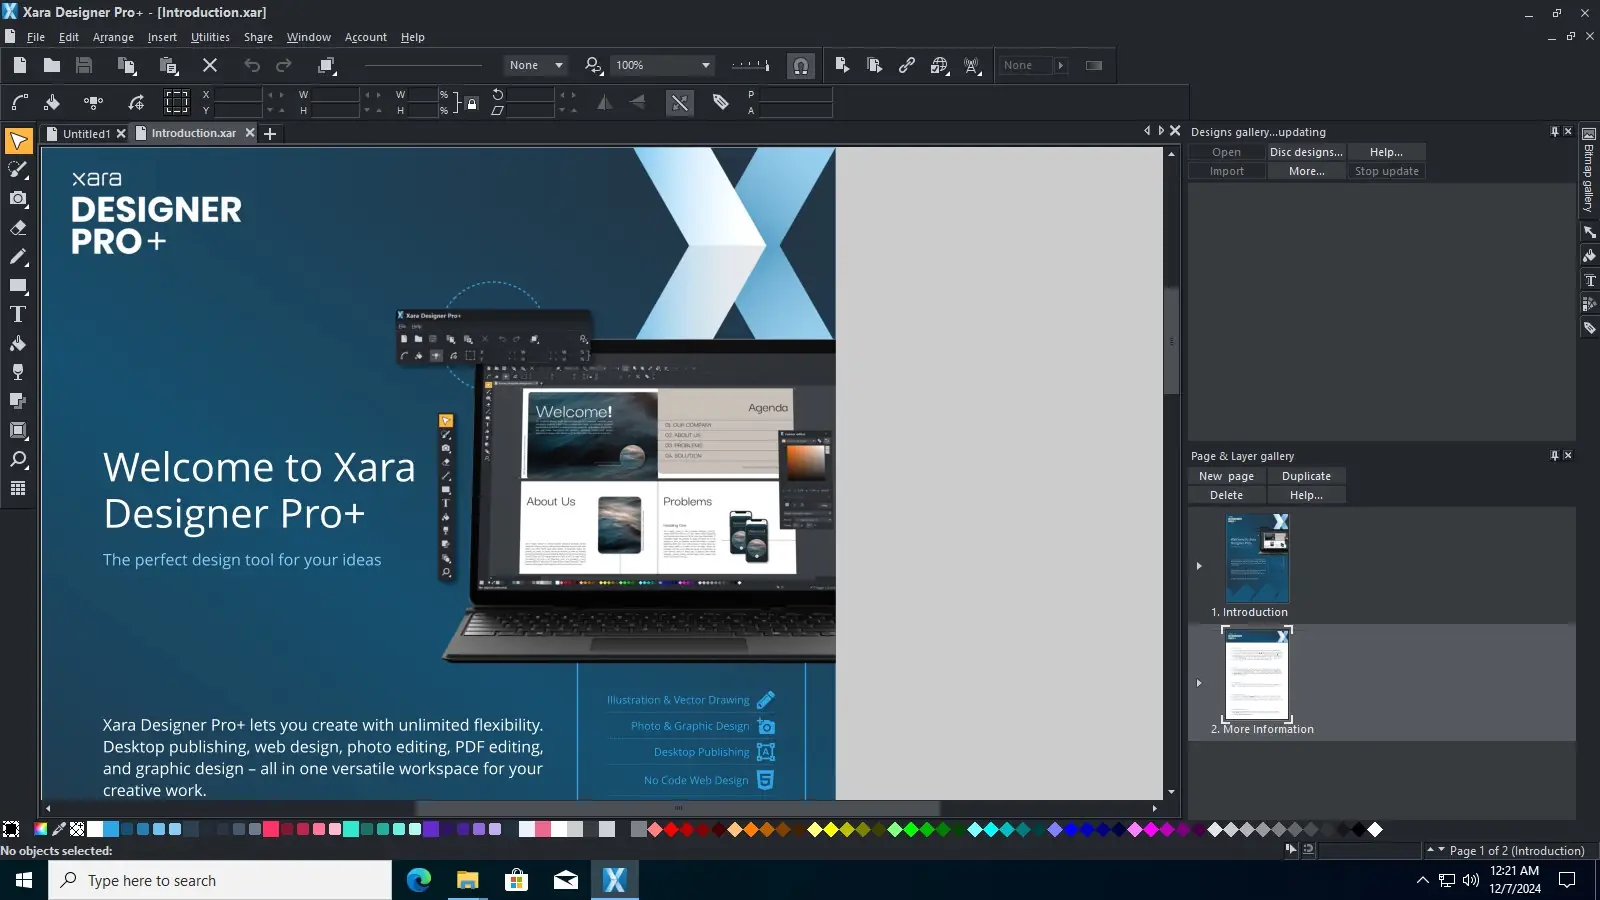Viewport: 1600px width, 900px height.
Task: Click the Undo arrow in toolbar
Action: pos(252,66)
